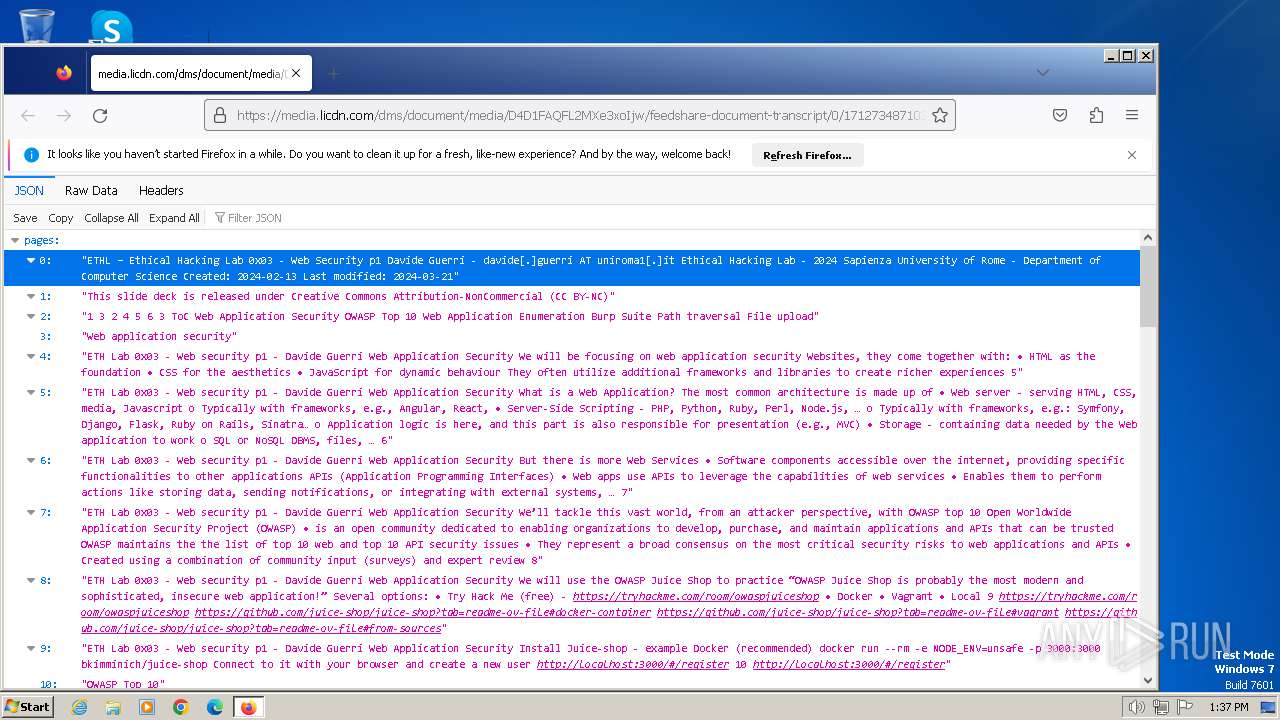Click Collapse All in JSON toolbar

point(111,218)
